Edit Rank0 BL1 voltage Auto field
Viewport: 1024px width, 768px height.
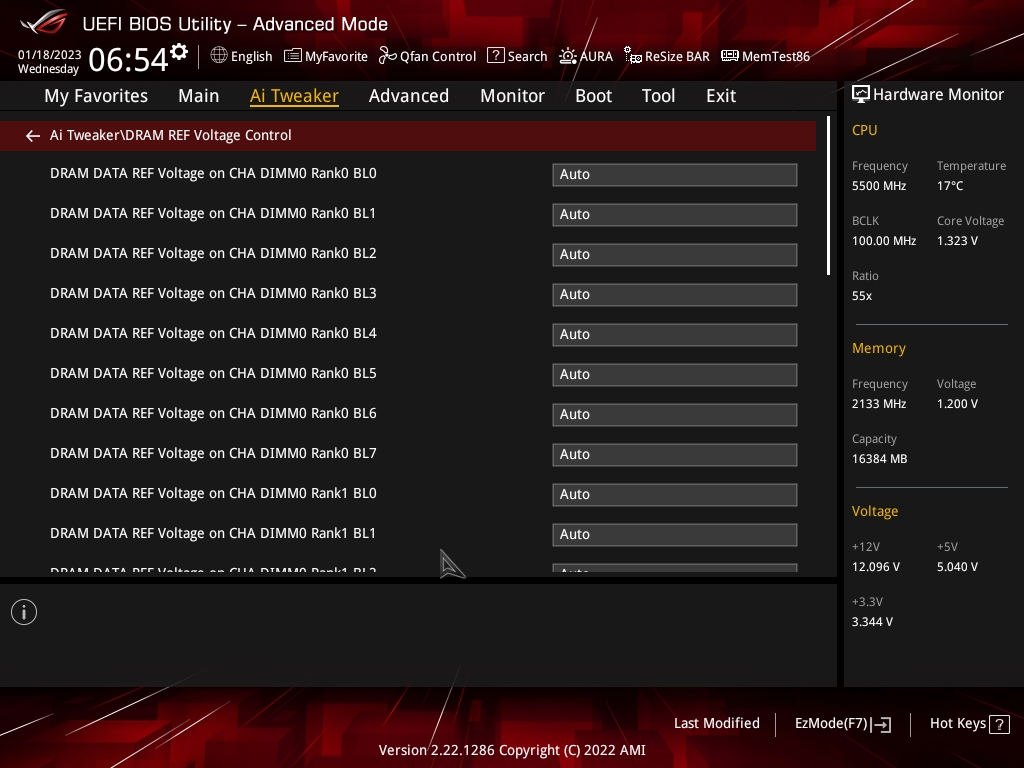(x=675, y=214)
